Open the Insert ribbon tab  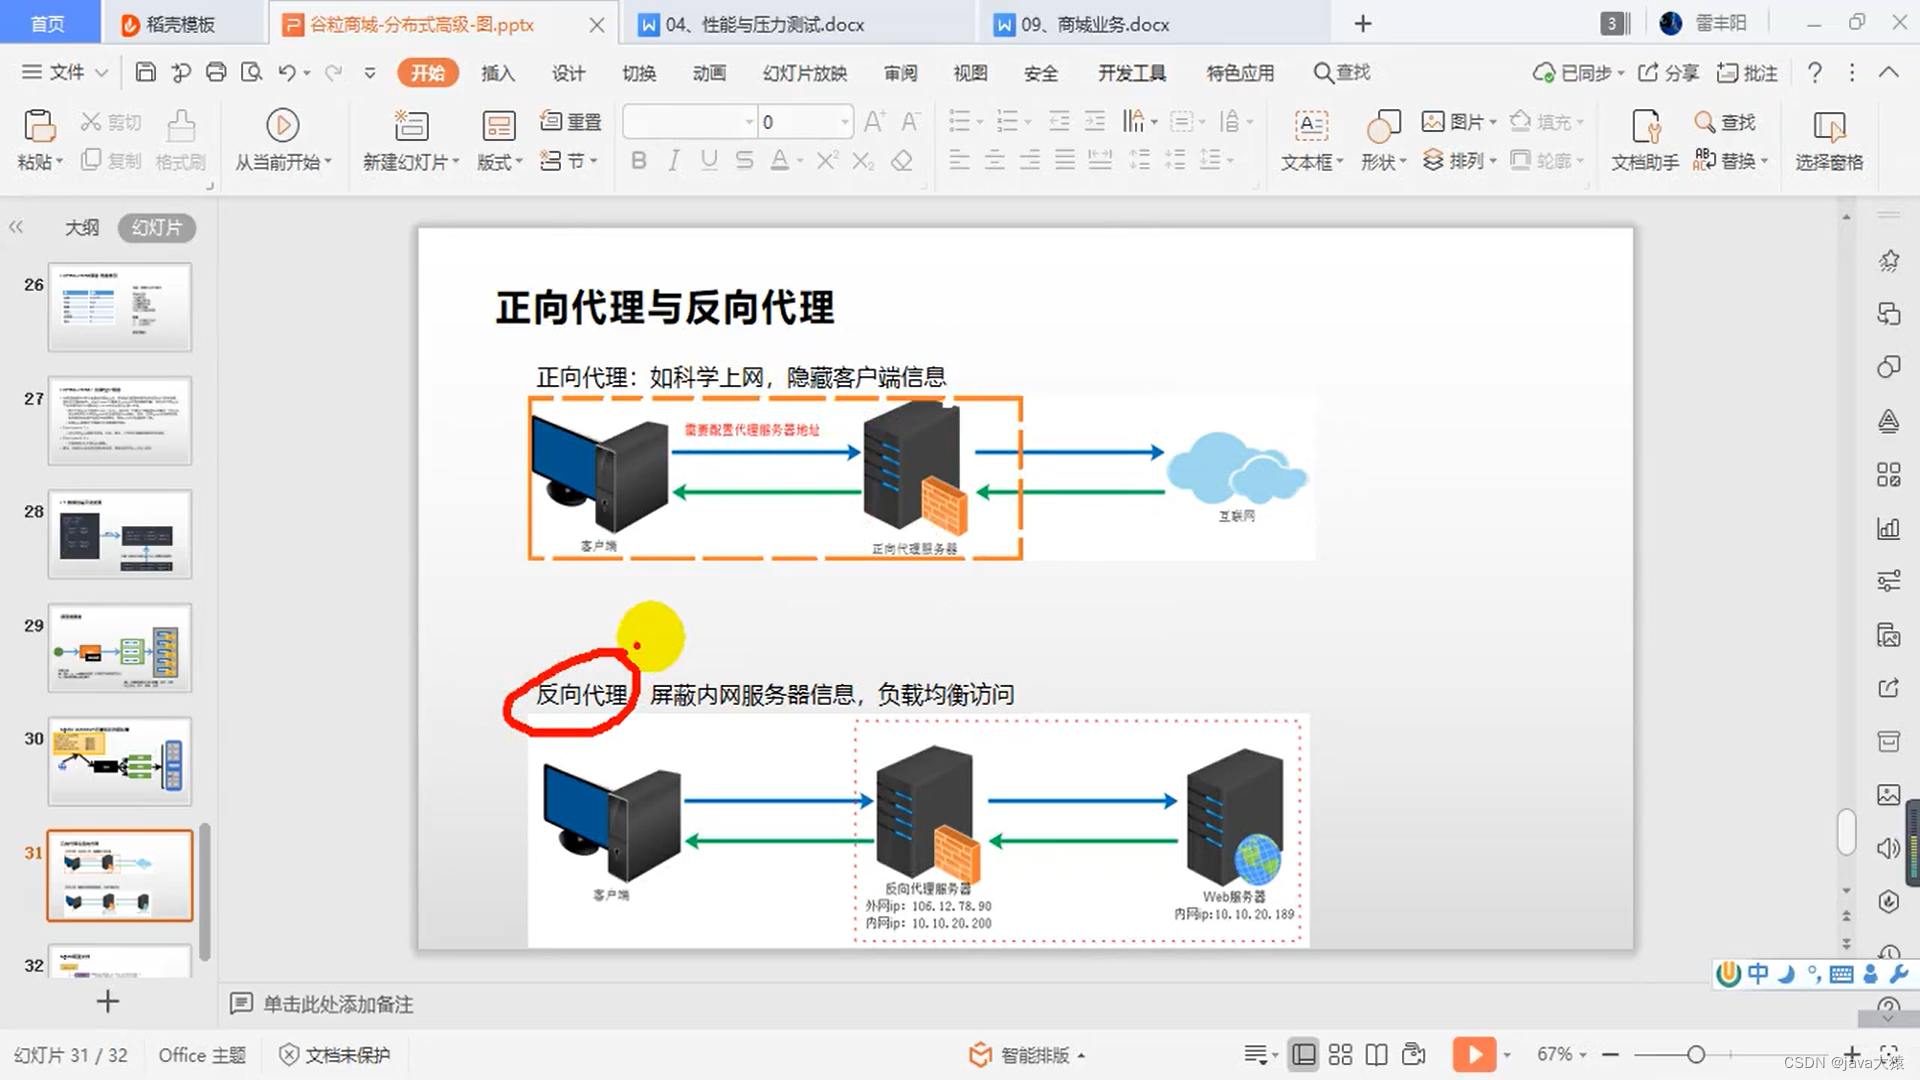click(497, 73)
